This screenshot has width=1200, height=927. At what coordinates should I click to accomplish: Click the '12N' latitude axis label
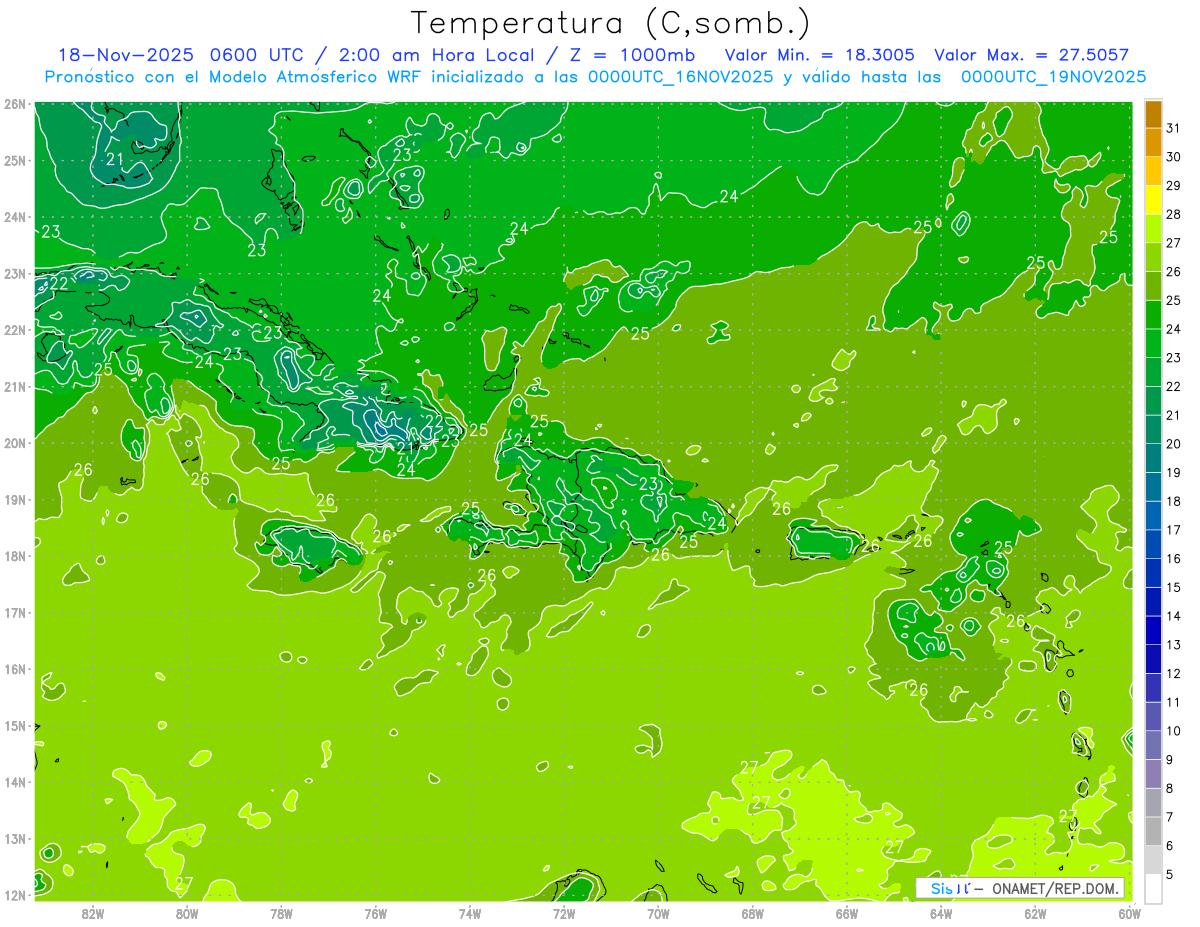tap(15, 895)
